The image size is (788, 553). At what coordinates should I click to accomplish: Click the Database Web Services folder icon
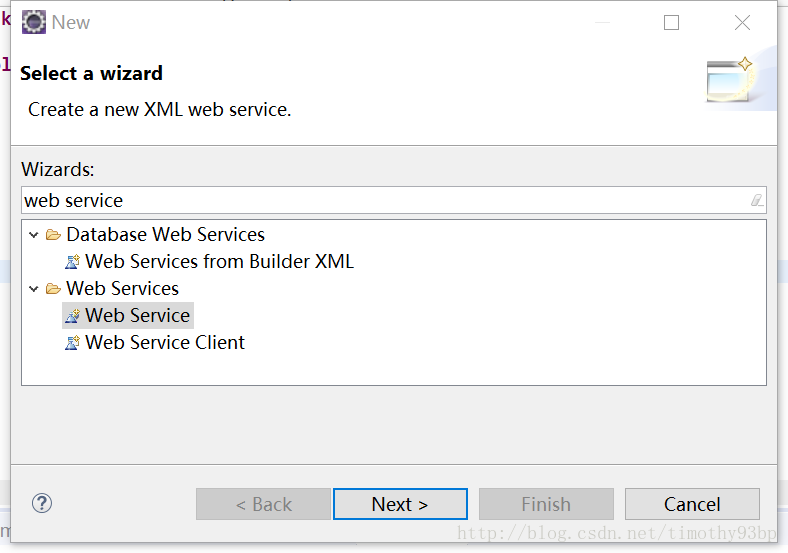(53, 235)
